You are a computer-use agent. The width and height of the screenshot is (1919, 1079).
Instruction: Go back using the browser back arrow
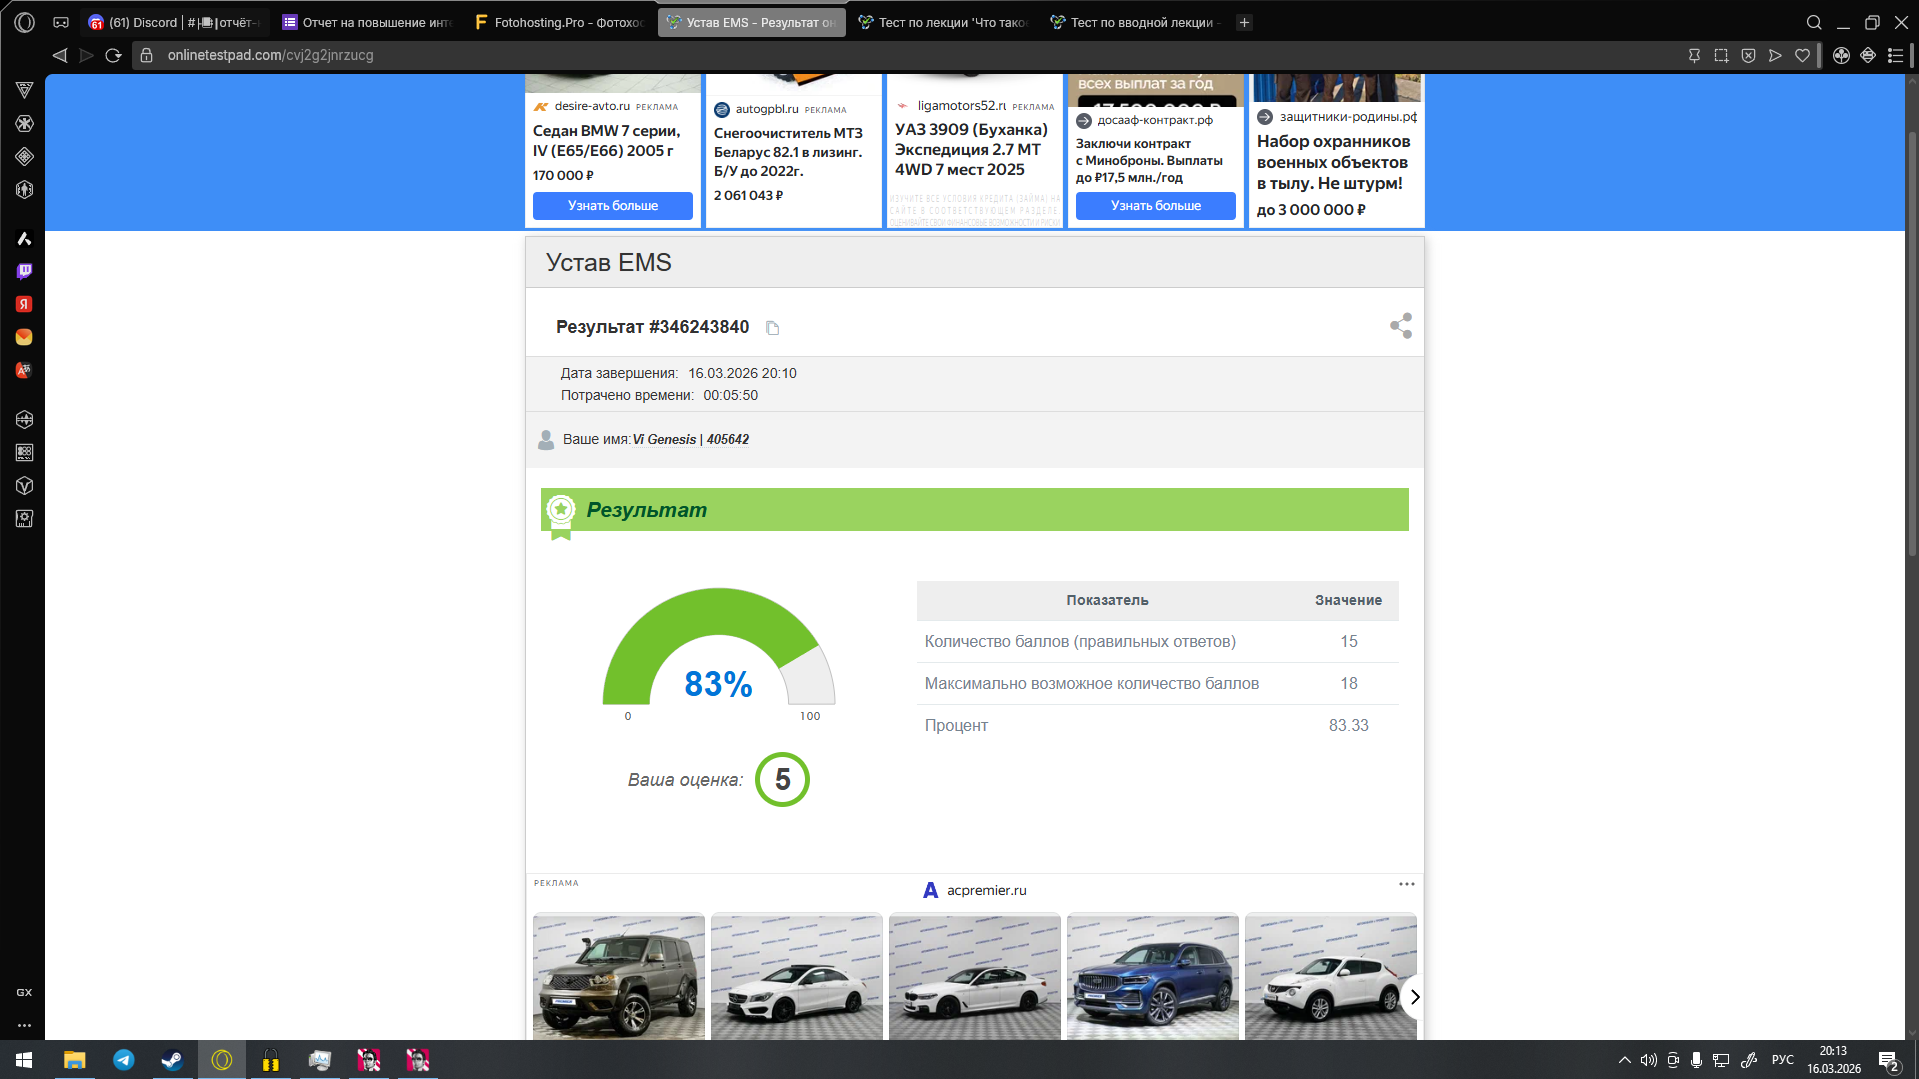click(x=60, y=55)
